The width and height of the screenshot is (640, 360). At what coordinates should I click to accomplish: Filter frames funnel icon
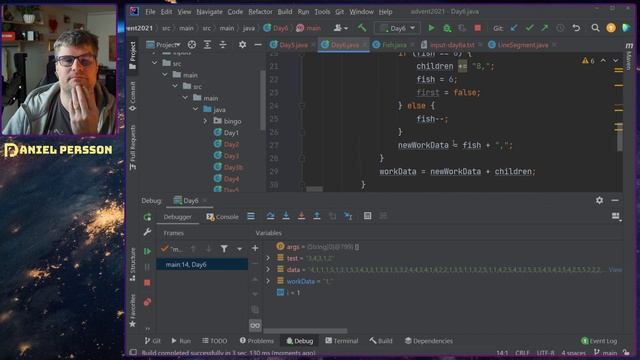coord(224,248)
